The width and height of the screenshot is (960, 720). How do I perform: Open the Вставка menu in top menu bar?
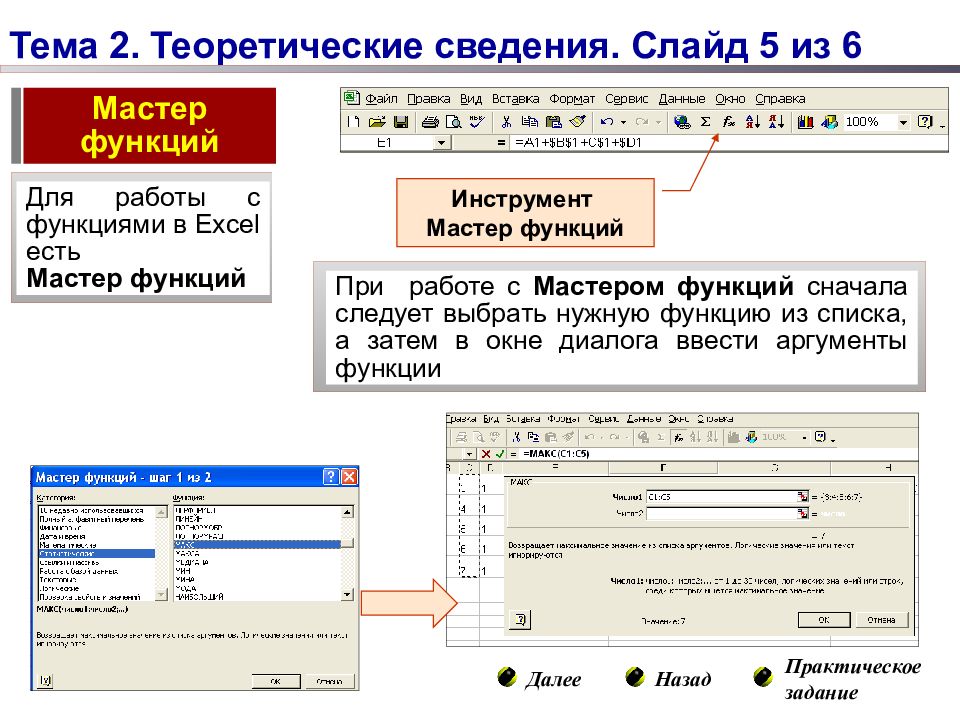coord(516,99)
